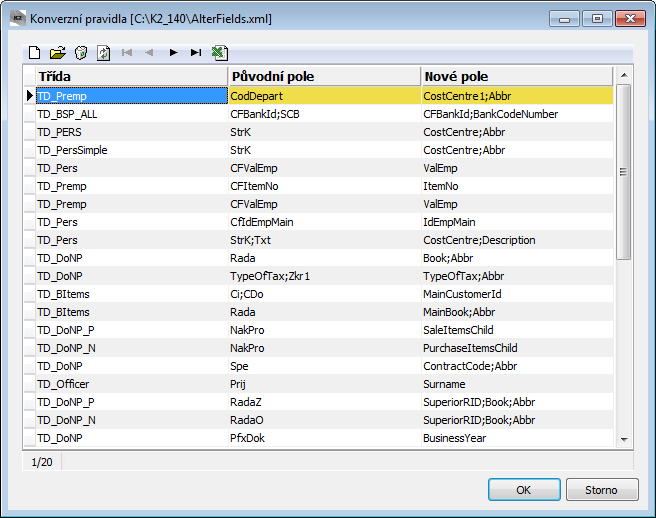Screen dimensions: 656x518
Task: Select the PfxDok cell
Action: (324, 438)
